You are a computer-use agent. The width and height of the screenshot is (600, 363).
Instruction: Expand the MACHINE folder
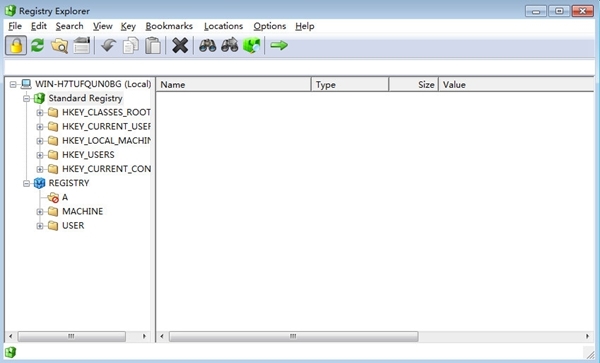point(40,212)
